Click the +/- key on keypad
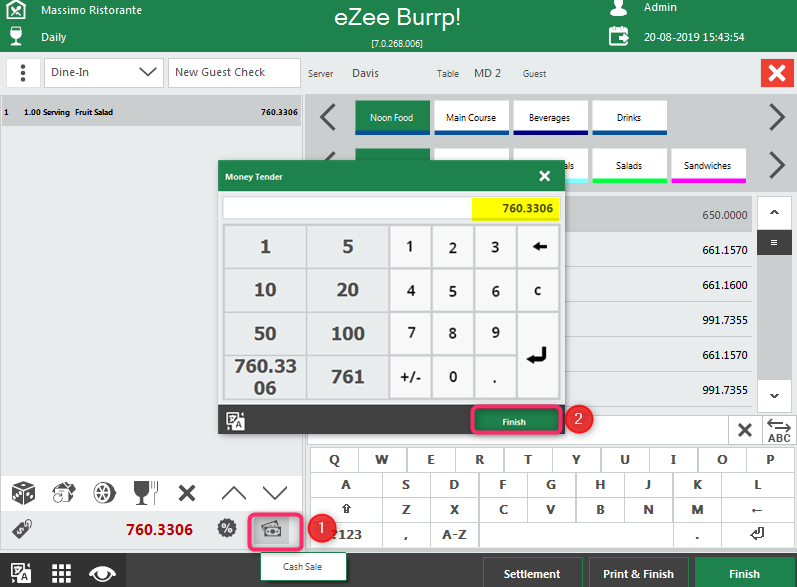This screenshot has width=797, height=587. click(410, 377)
